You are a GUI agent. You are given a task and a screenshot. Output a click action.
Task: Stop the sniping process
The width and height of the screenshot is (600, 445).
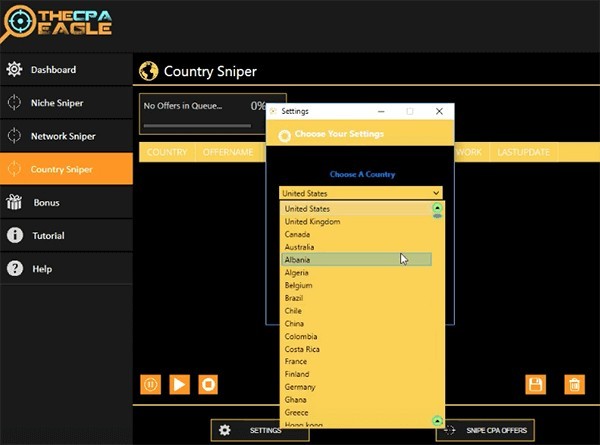click(208, 384)
